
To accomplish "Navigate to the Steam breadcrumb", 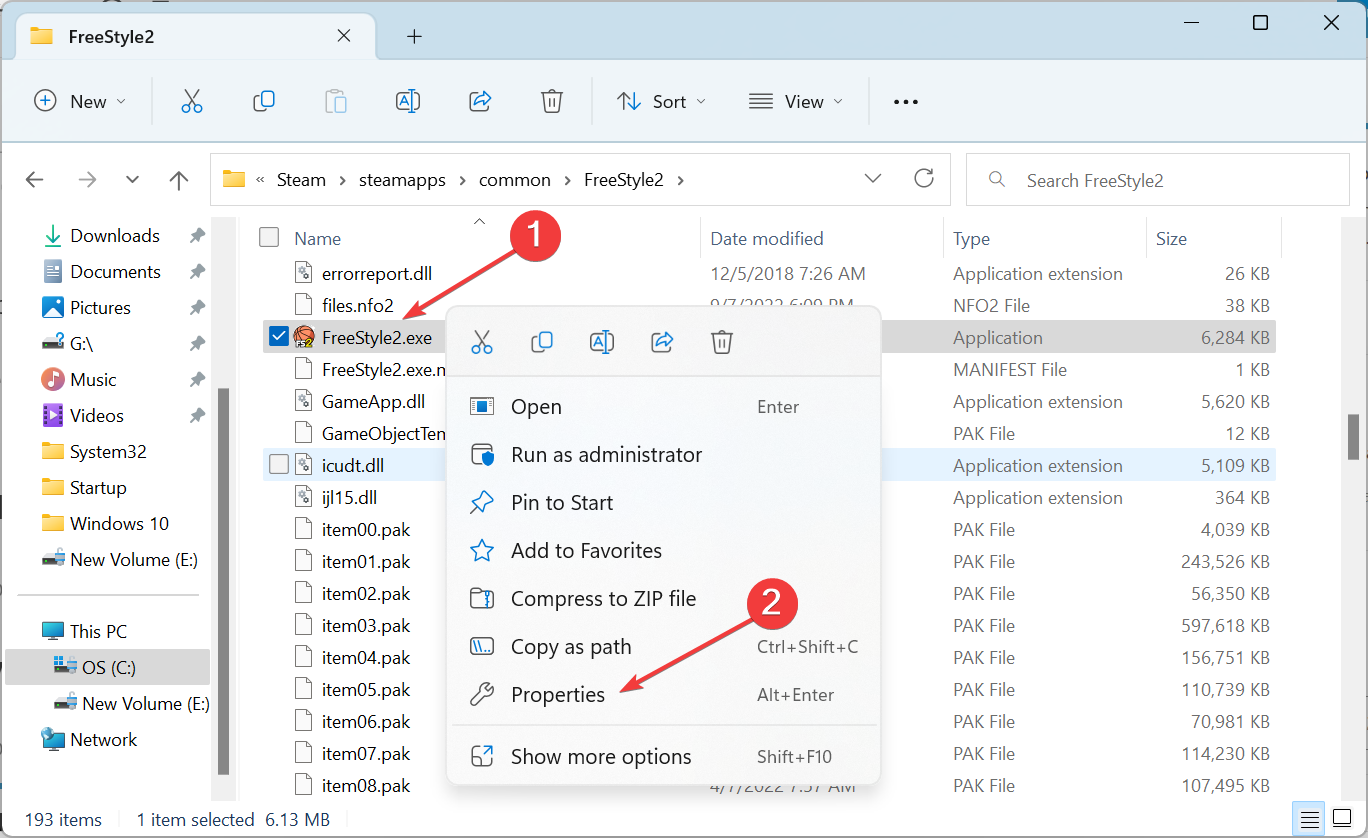I will pyautogui.click(x=301, y=180).
